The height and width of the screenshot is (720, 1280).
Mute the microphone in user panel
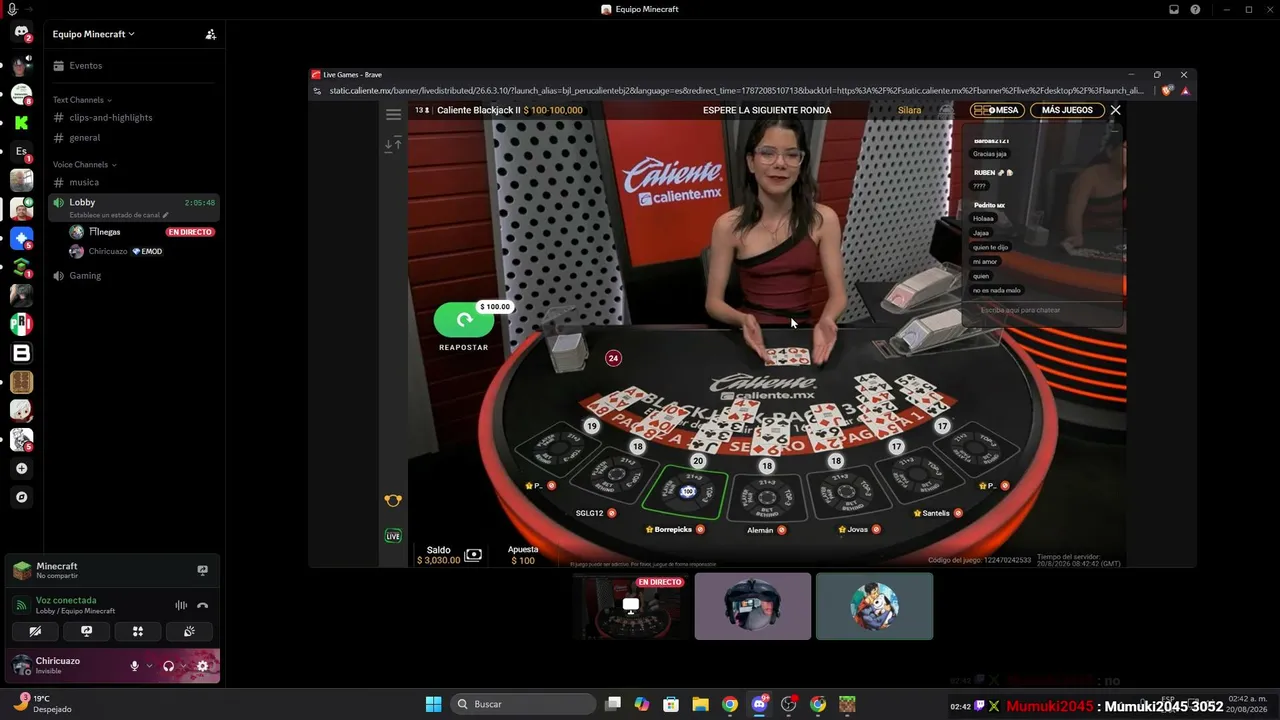(x=134, y=666)
